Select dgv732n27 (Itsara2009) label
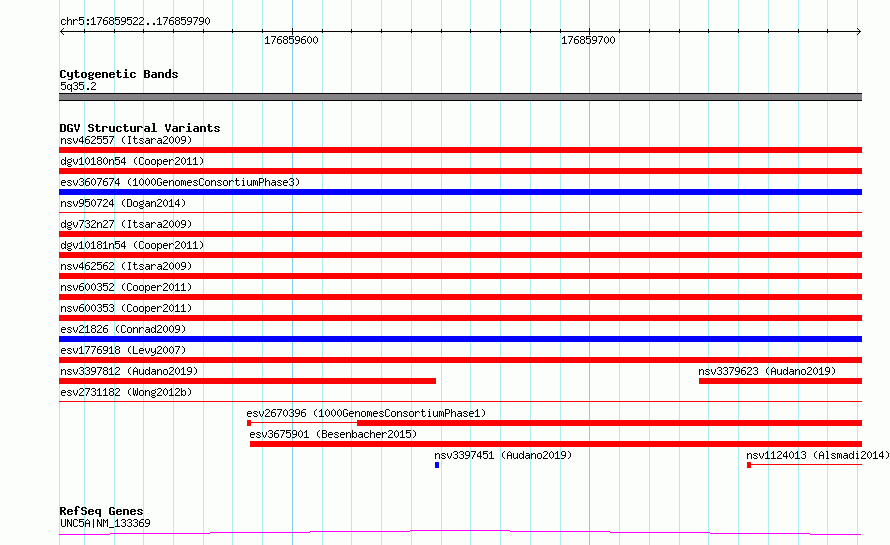This screenshot has width=890, height=545. (126, 224)
